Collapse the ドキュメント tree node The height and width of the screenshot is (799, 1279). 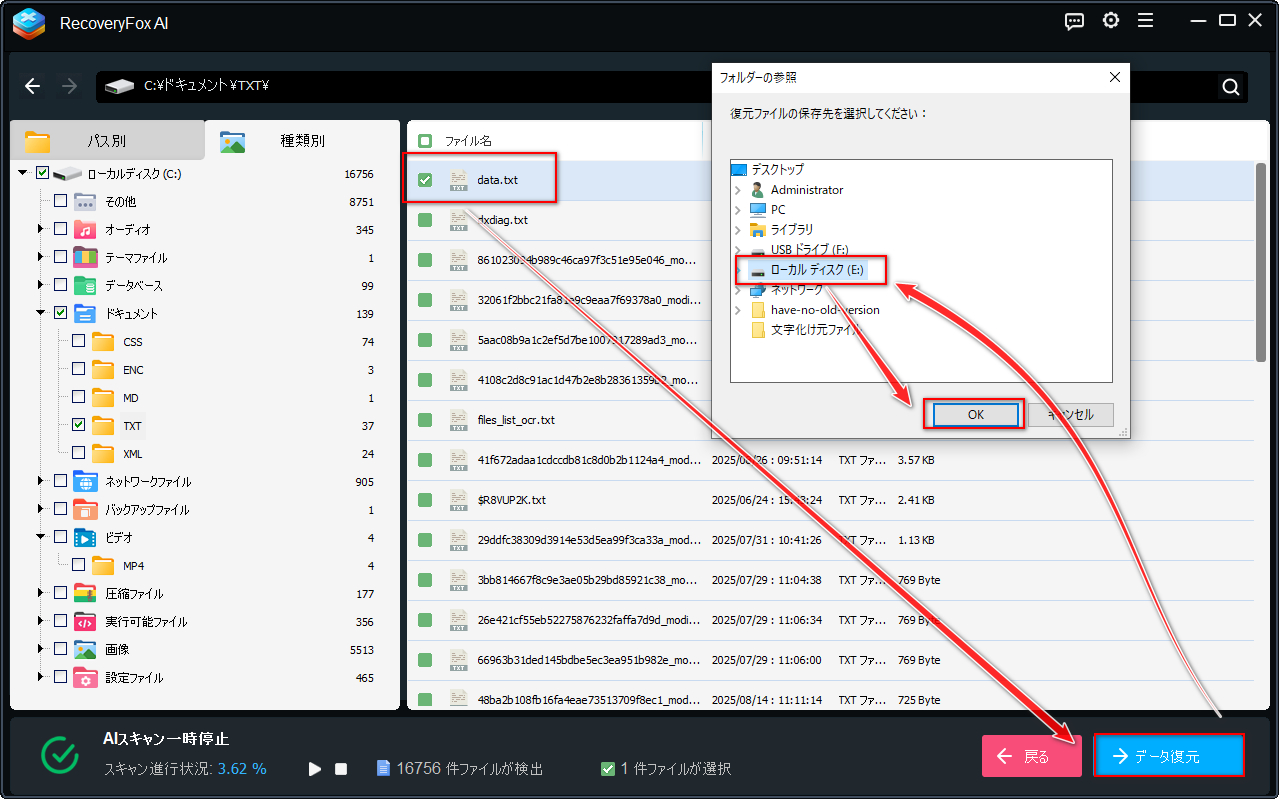pyautogui.click(x=41, y=314)
